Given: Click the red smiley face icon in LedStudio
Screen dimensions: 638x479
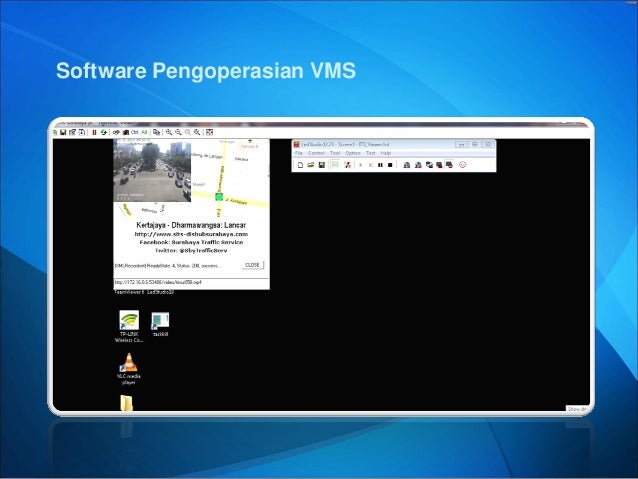Looking at the screenshot, I should coord(463,164).
